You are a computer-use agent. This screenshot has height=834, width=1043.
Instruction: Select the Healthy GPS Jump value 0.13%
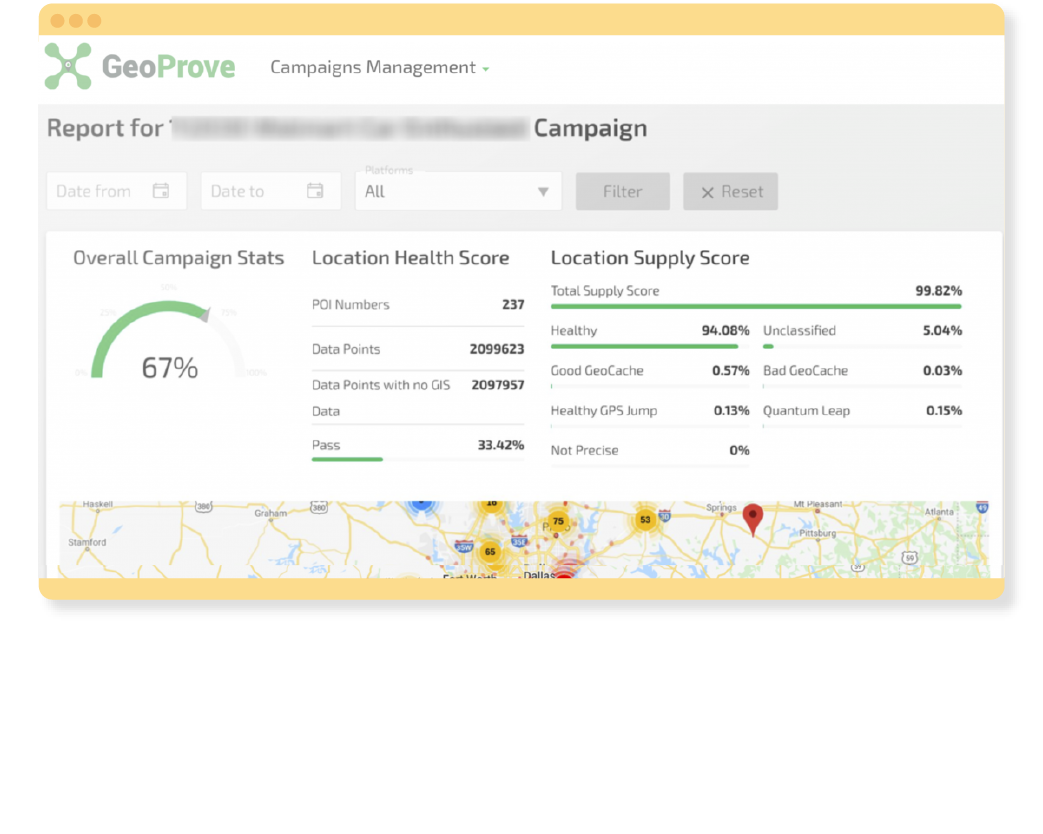pyautogui.click(x=732, y=410)
